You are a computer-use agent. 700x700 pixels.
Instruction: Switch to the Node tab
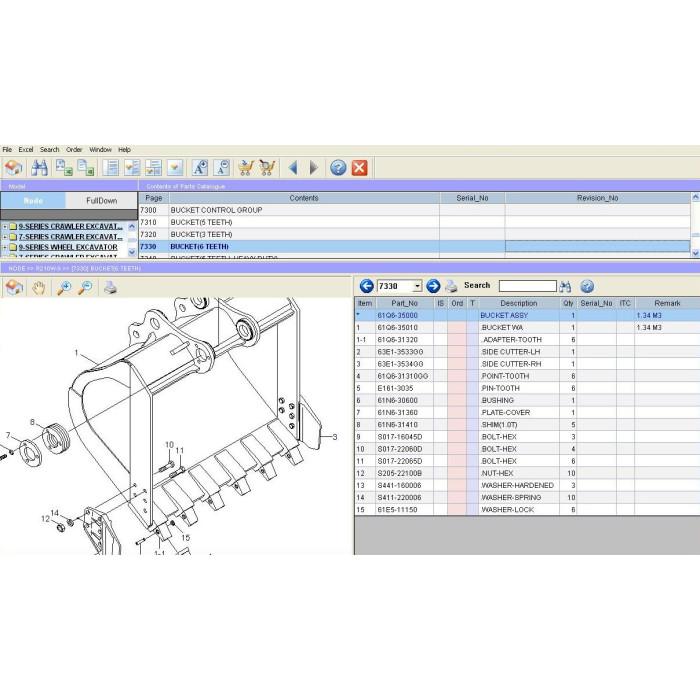pyautogui.click(x=33, y=200)
